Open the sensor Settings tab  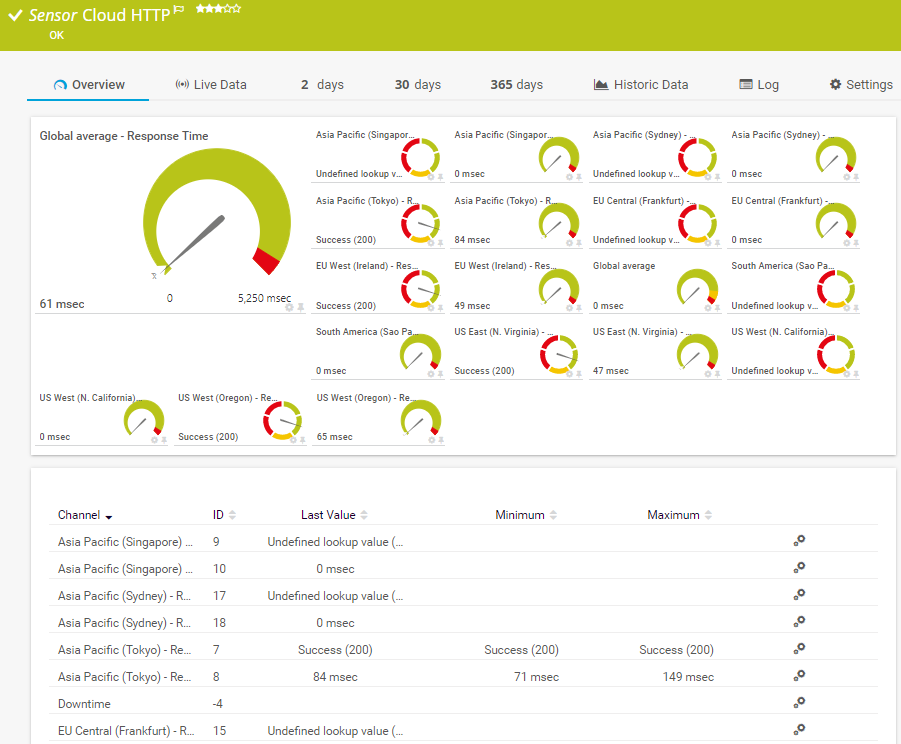click(x=860, y=85)
